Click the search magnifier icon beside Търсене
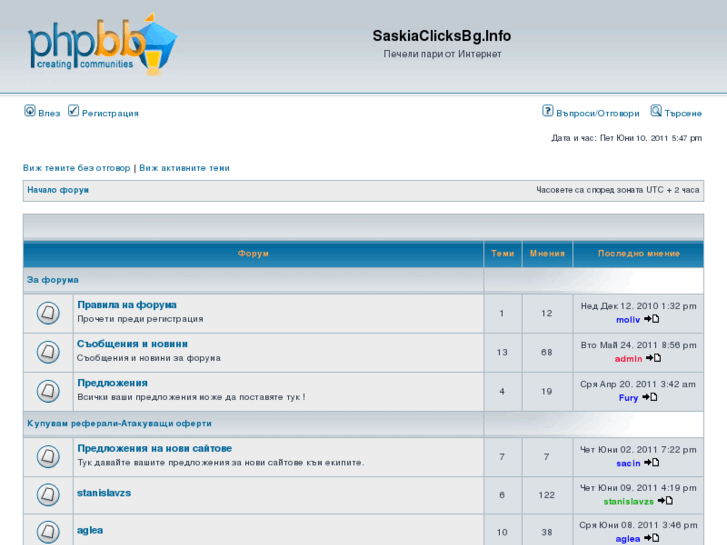This screenshot has width=727, height=545. 656,111
